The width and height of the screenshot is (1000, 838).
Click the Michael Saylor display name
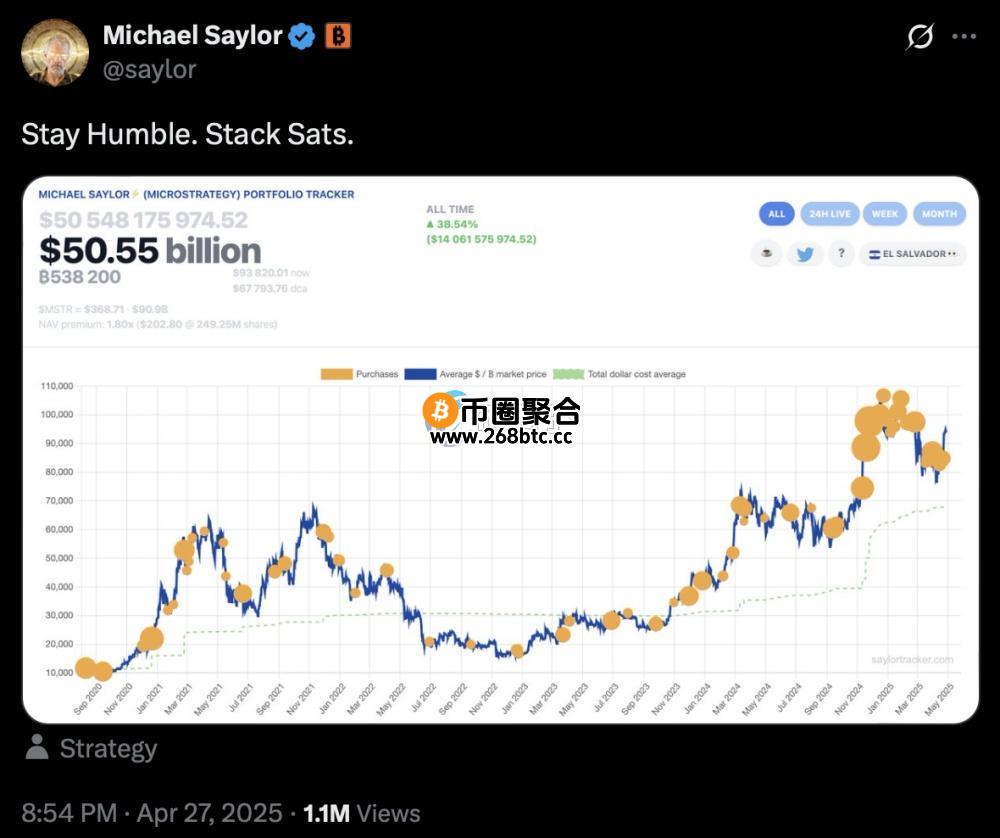pyautogui.click(x=192, y=36)
